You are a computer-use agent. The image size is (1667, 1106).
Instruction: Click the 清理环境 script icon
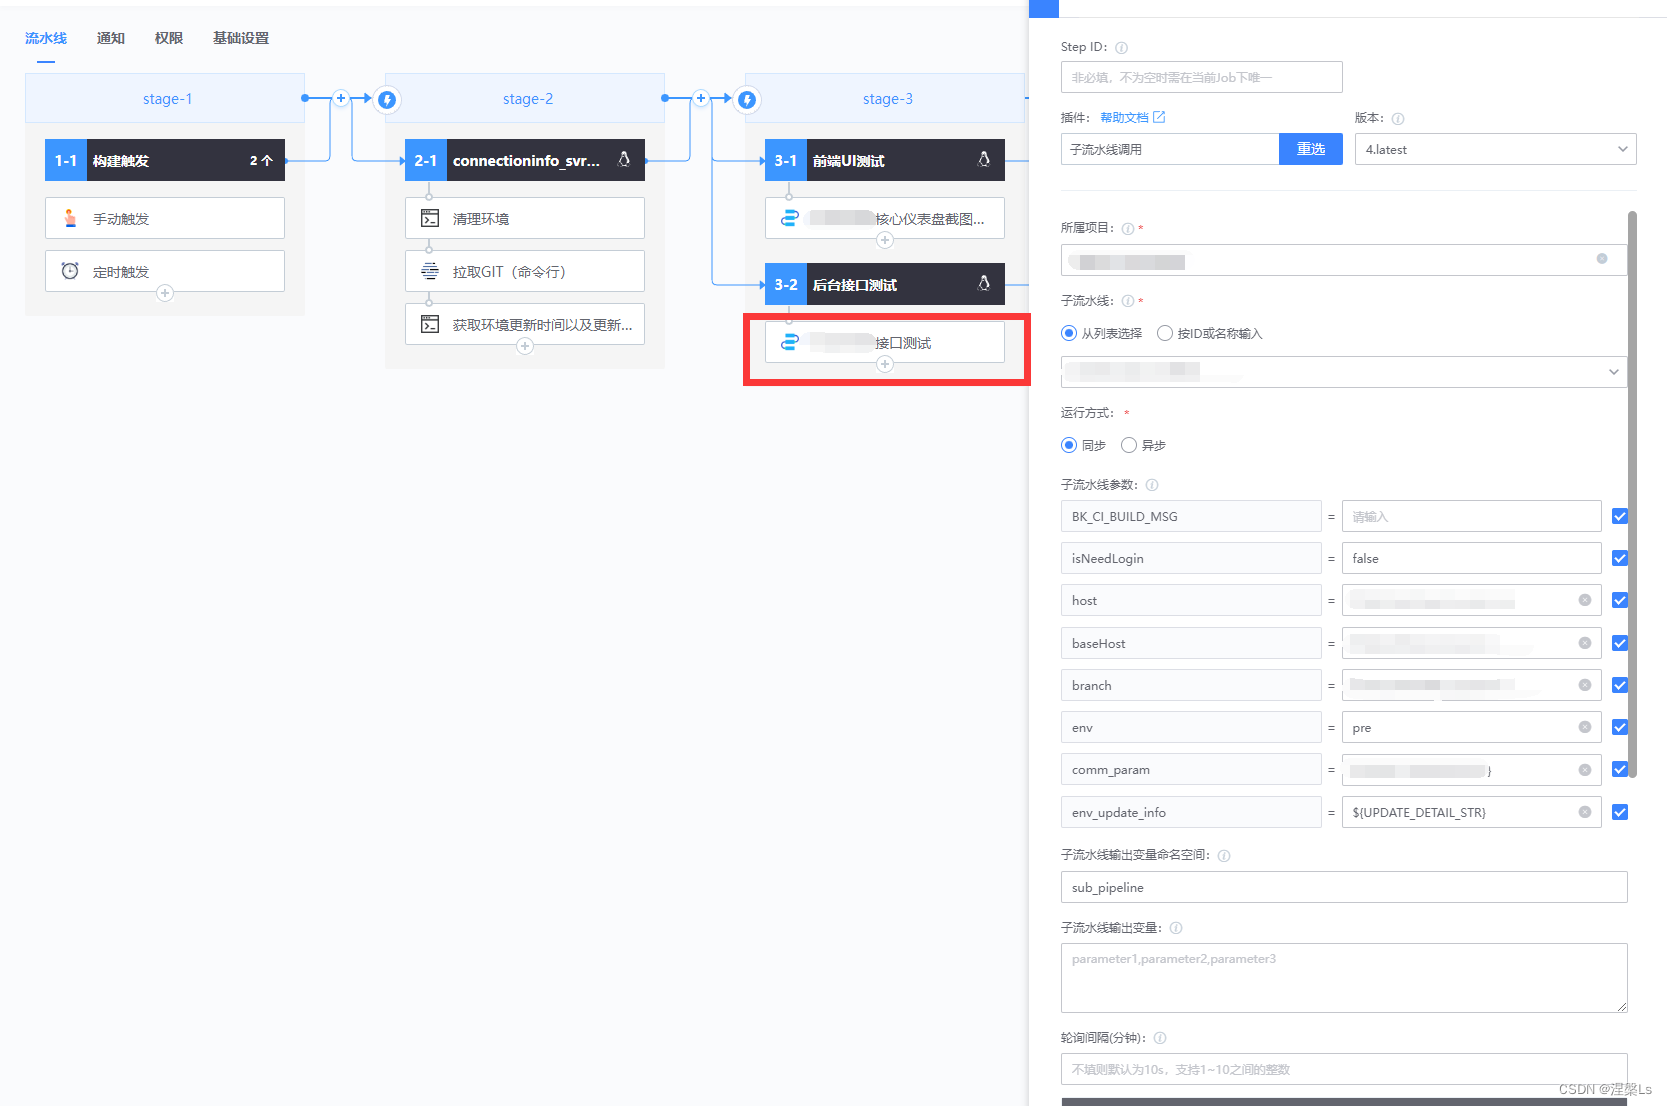pyautogui.click(x=430, y=218)
